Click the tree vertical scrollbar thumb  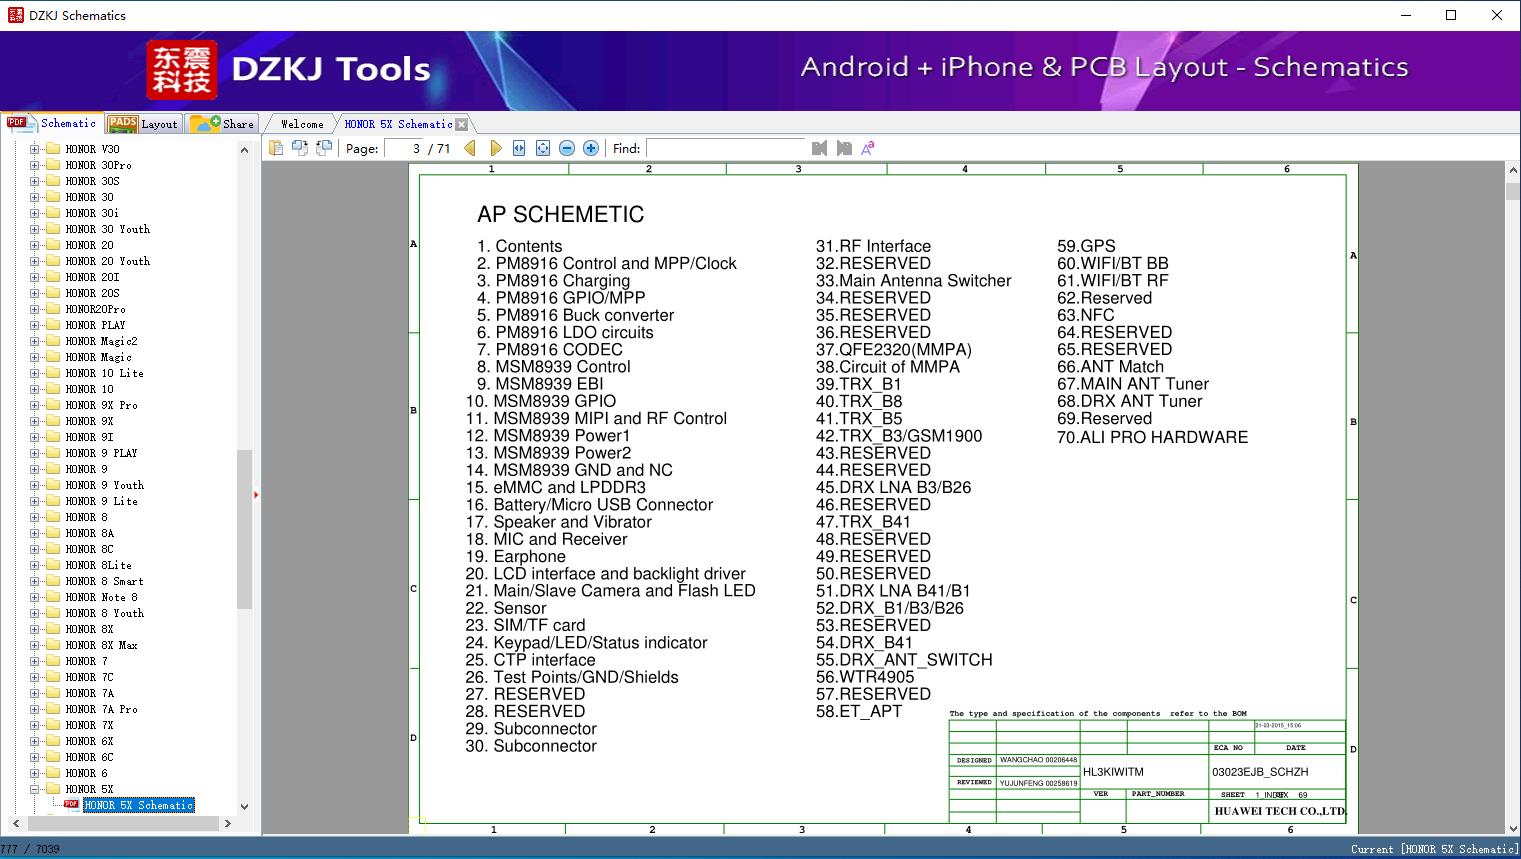[x=244, y=530]
